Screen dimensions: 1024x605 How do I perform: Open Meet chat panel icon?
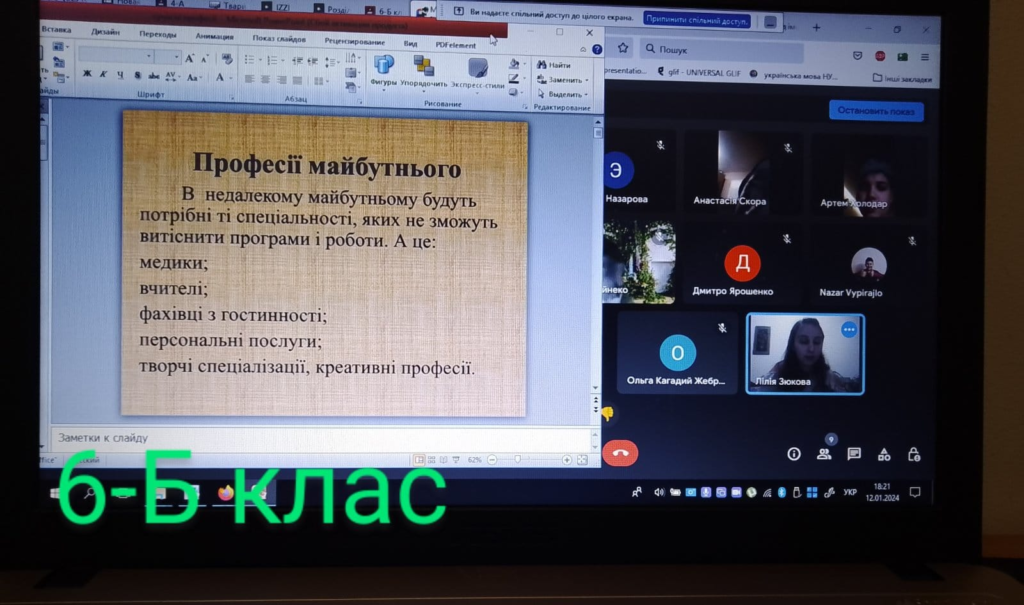(x=854, y=454)
